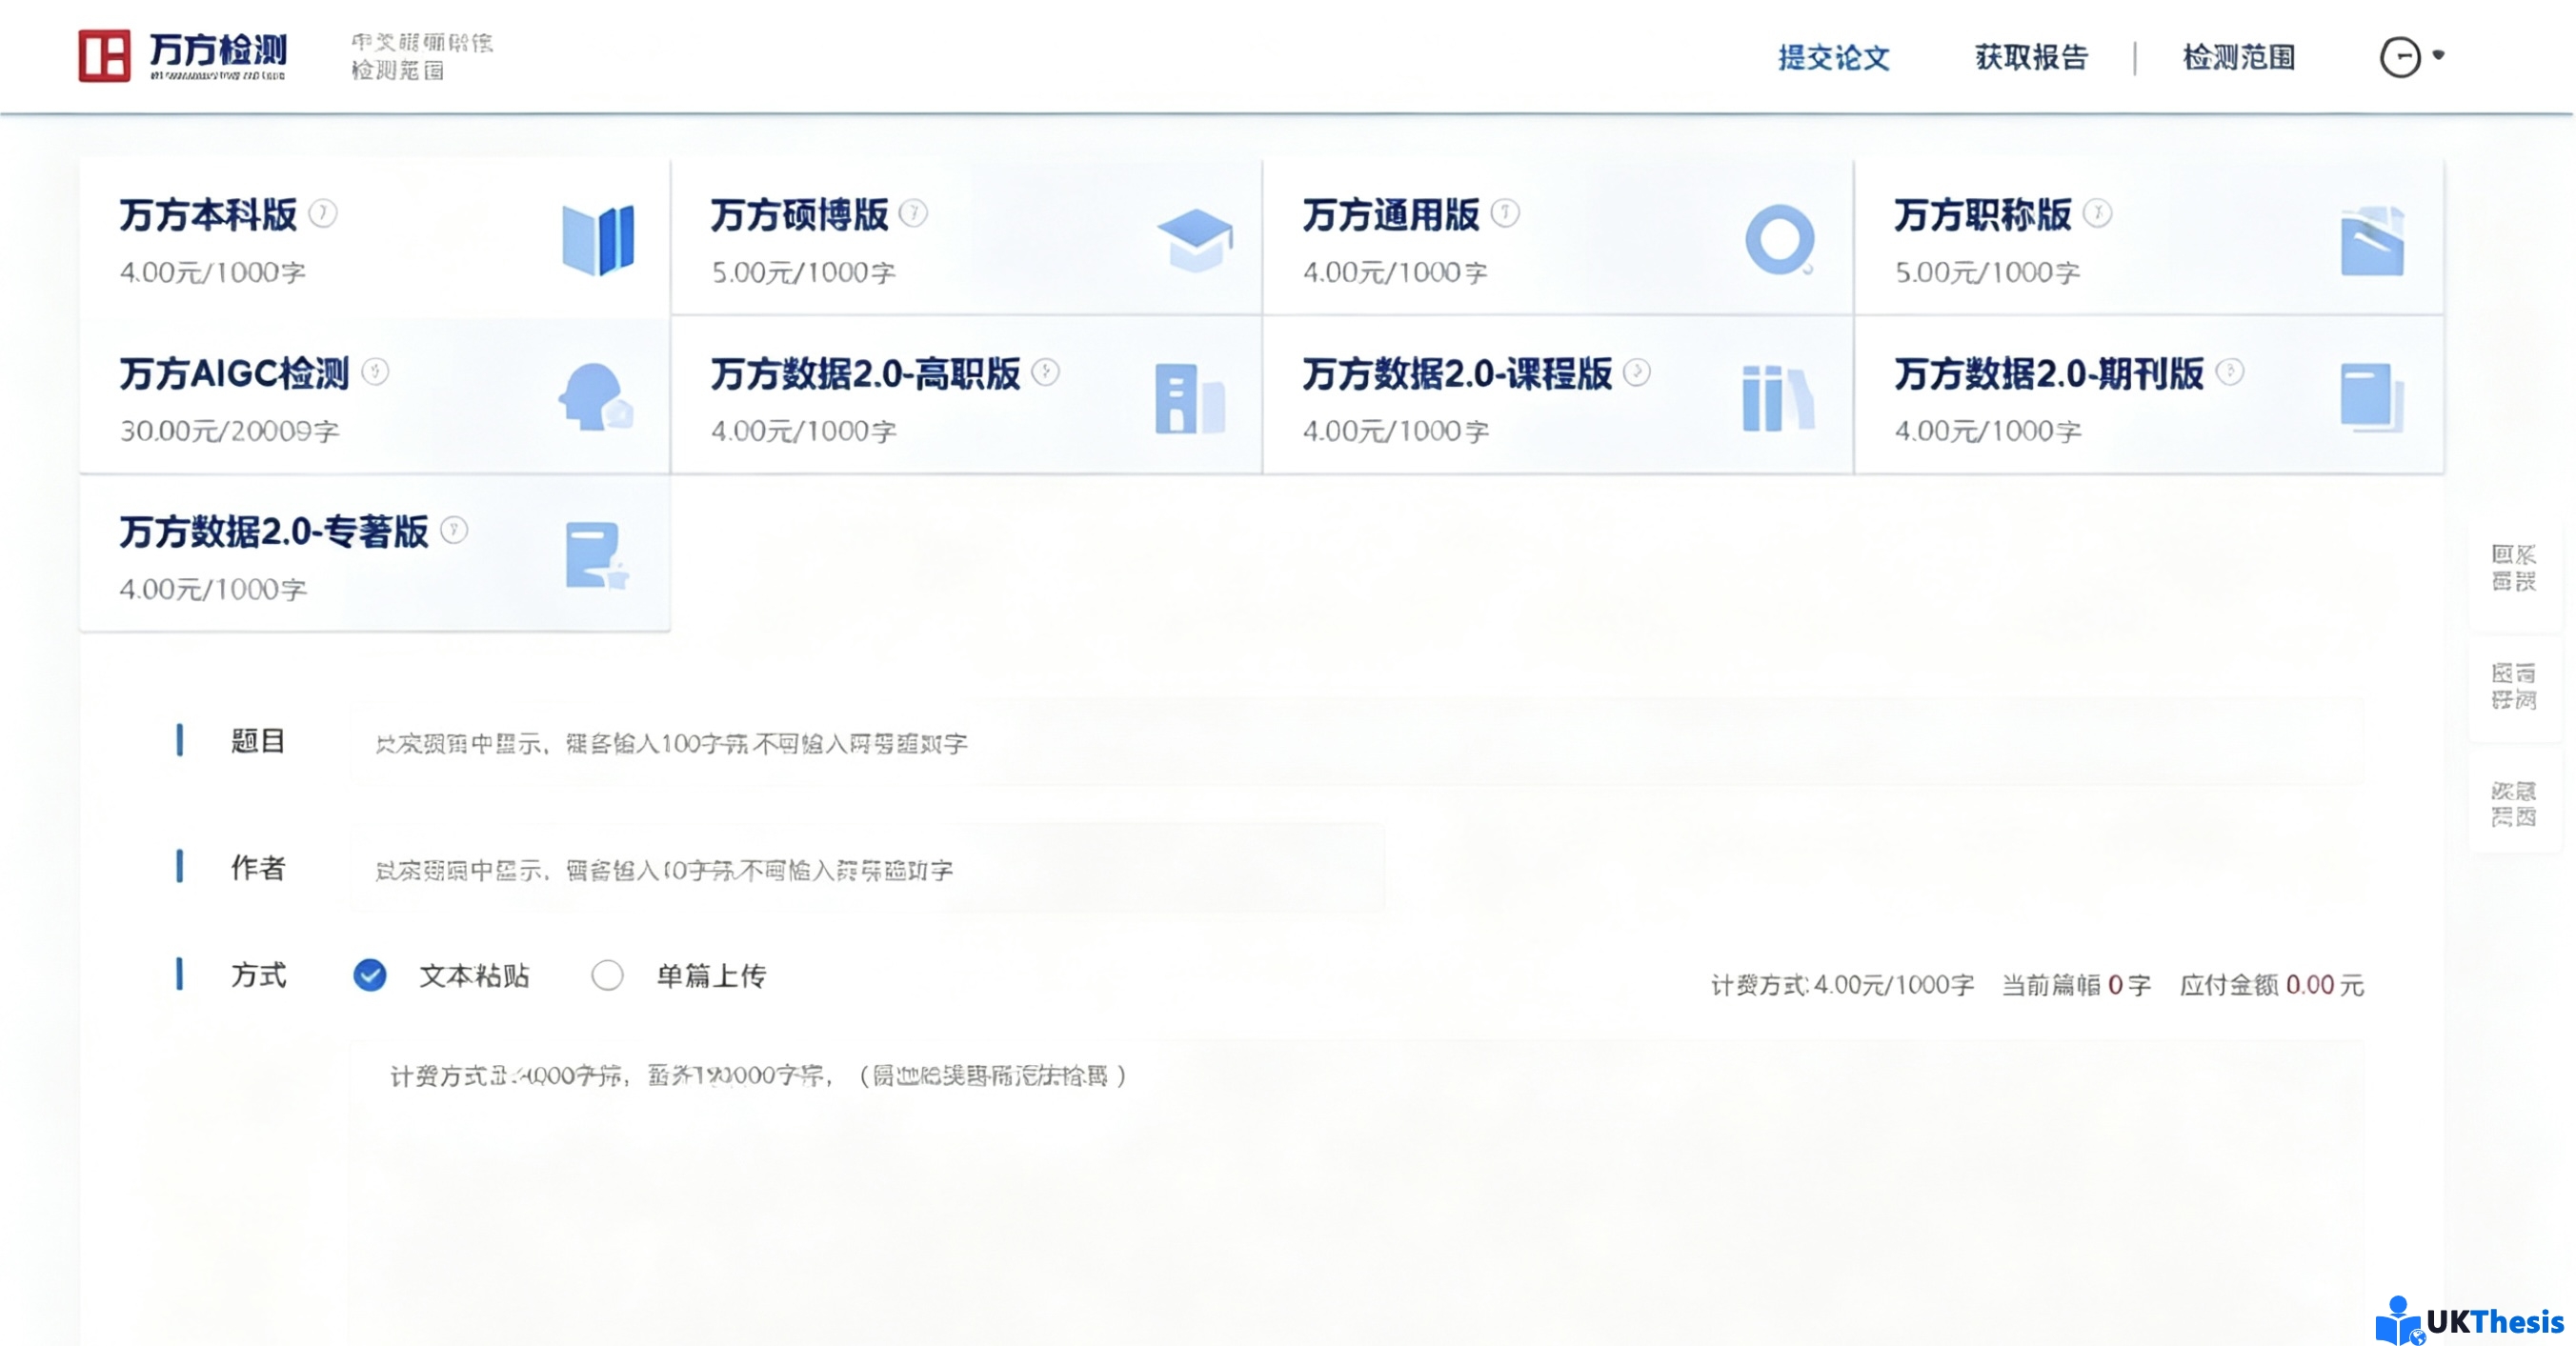Click the folder icon on the 万方职称版 card
Viewport: 2576px width, 1346px height.
click(2372, 240)
